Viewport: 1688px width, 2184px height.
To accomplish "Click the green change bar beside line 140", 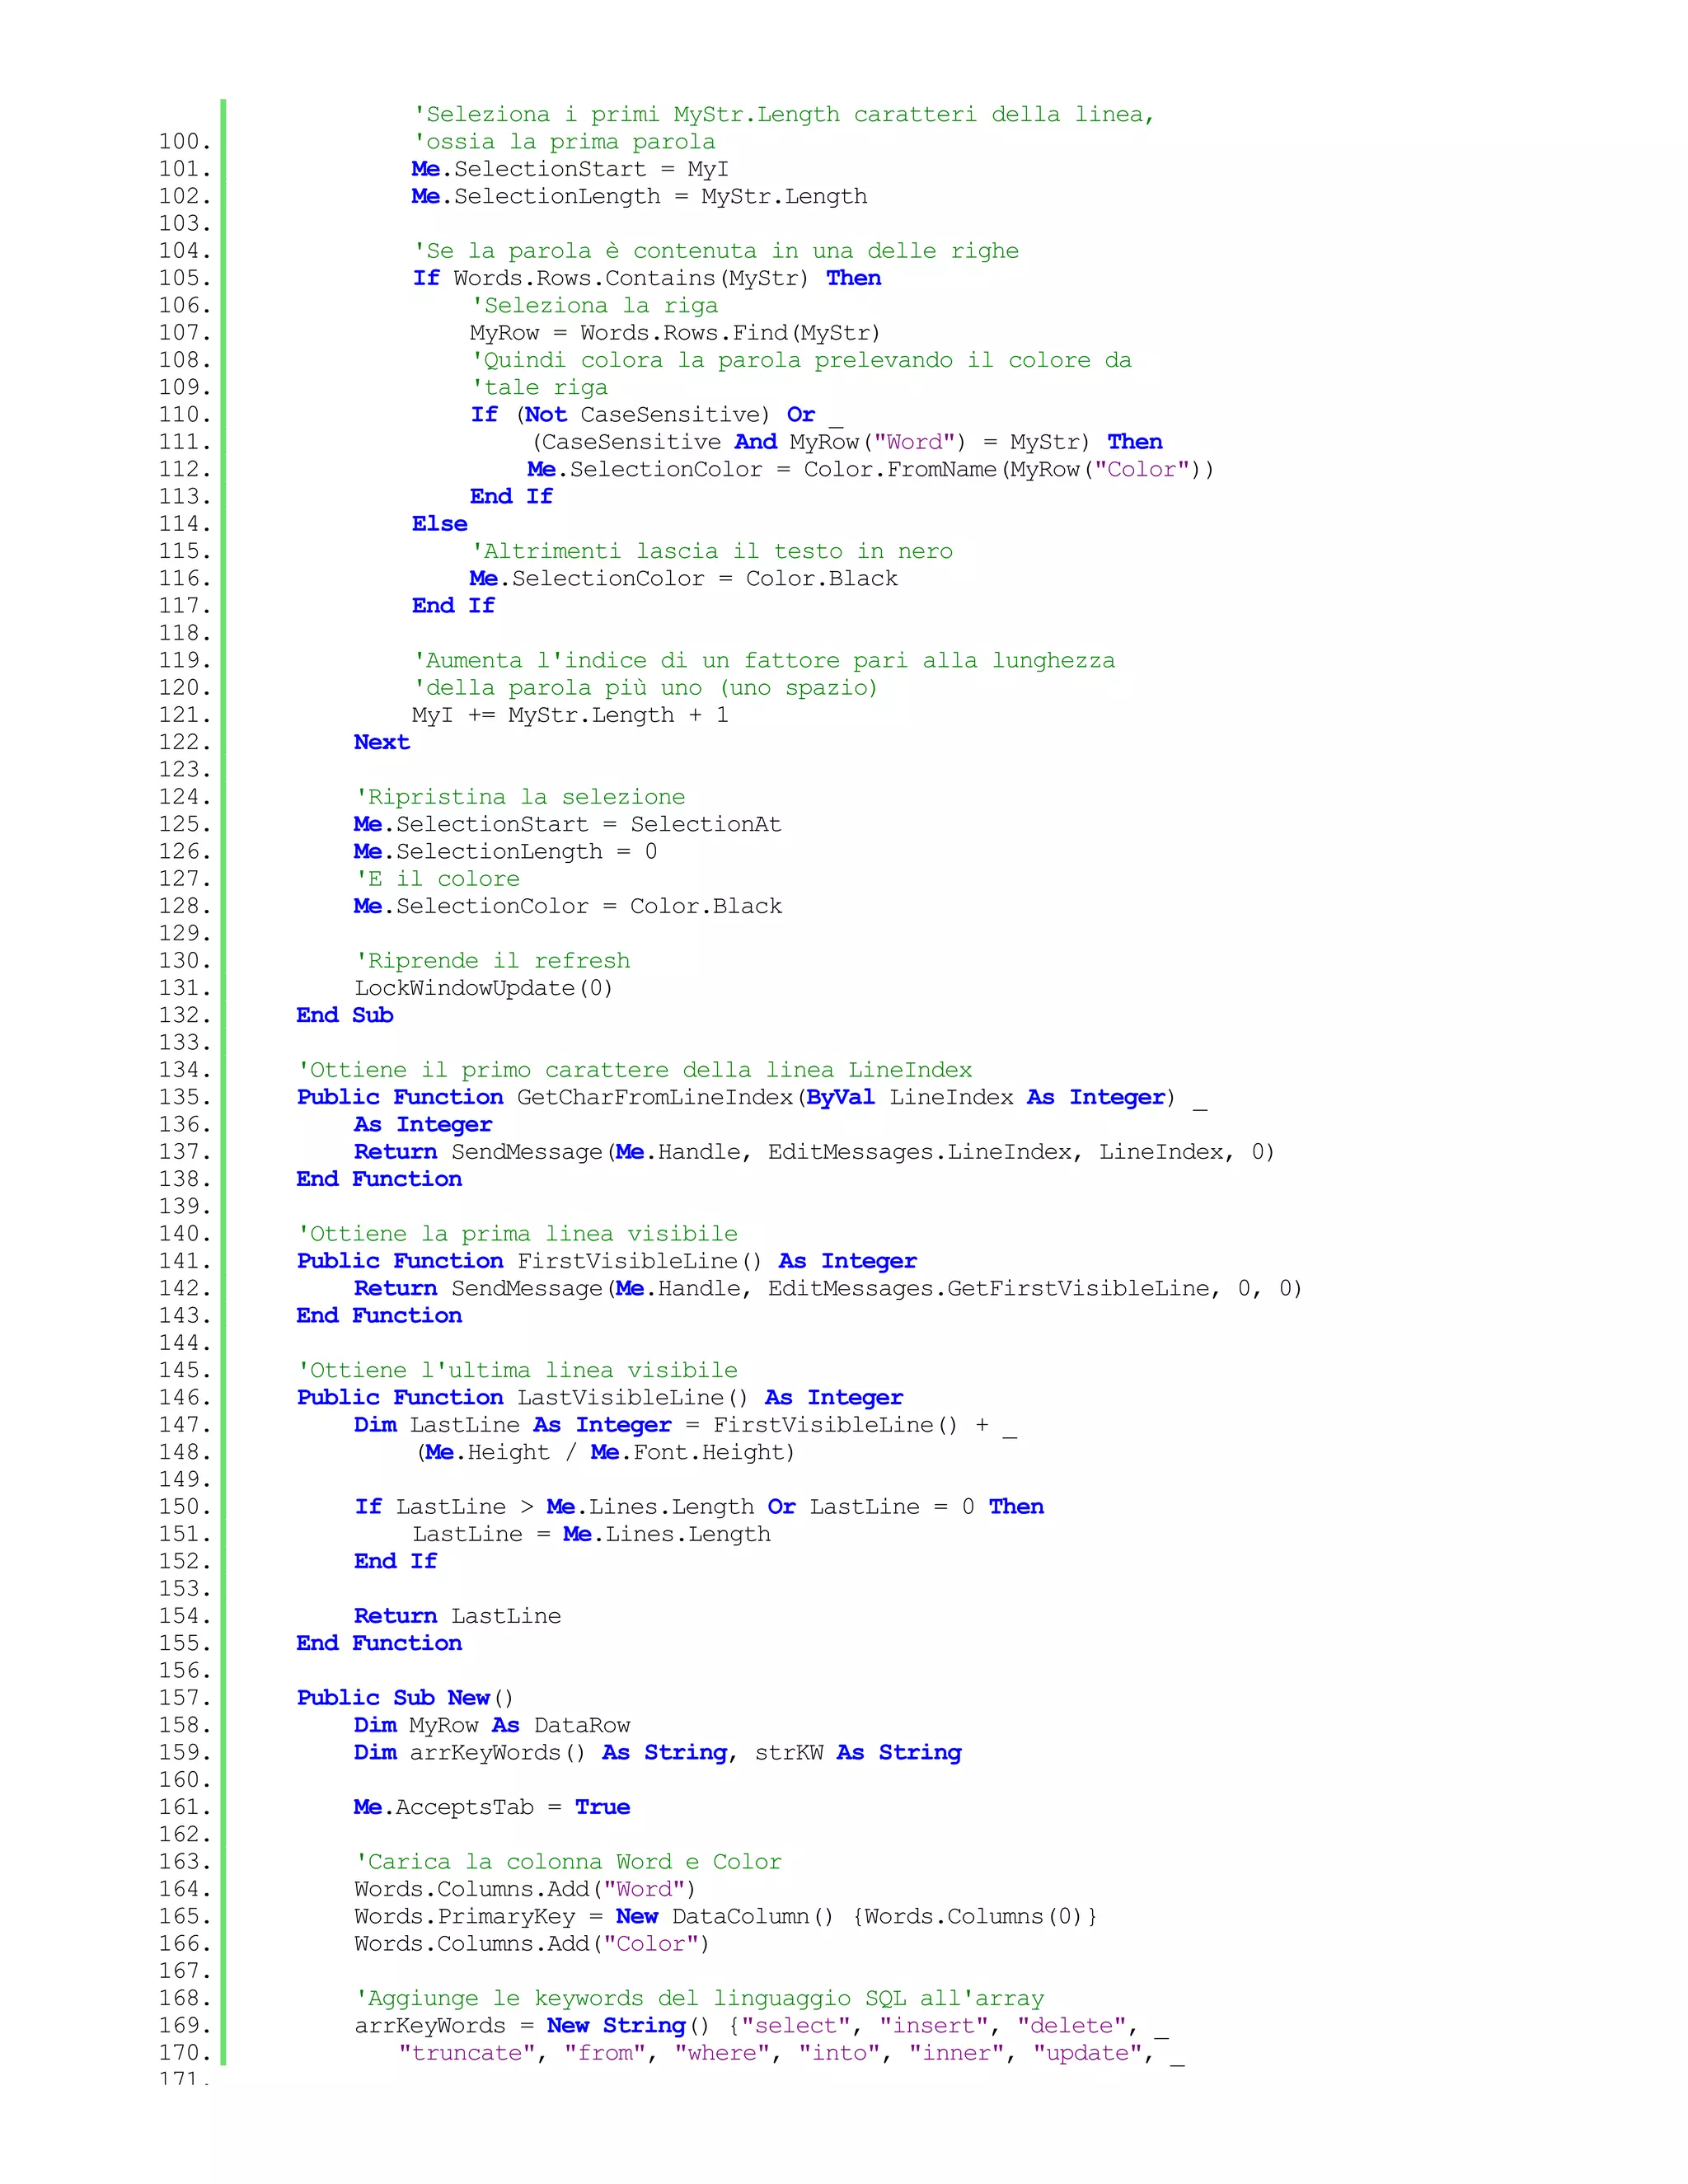I will click(x=223, y=1234).
